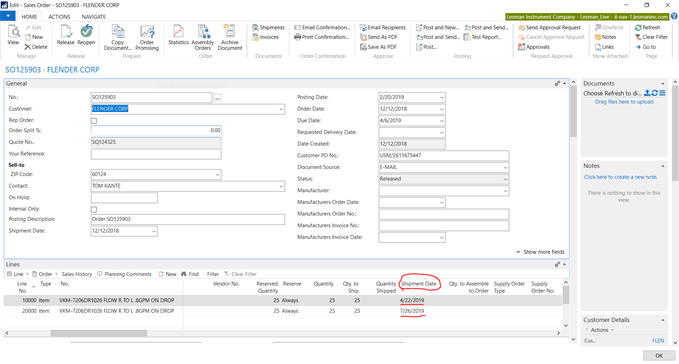Open the Shipment Date header field dropdown

click(x=154, y=231)
